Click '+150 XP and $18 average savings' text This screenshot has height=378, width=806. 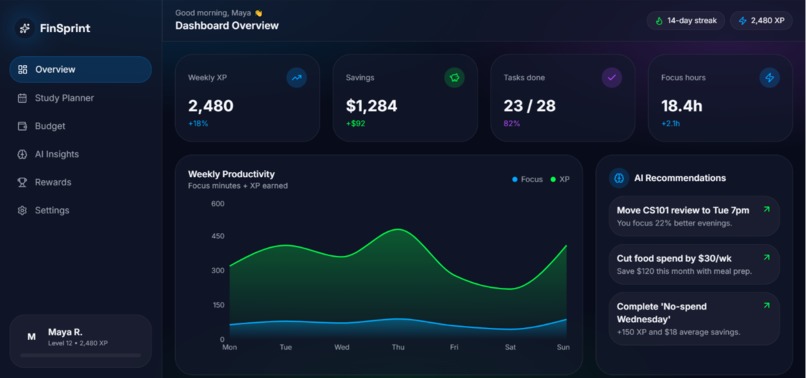coord(679,332)
